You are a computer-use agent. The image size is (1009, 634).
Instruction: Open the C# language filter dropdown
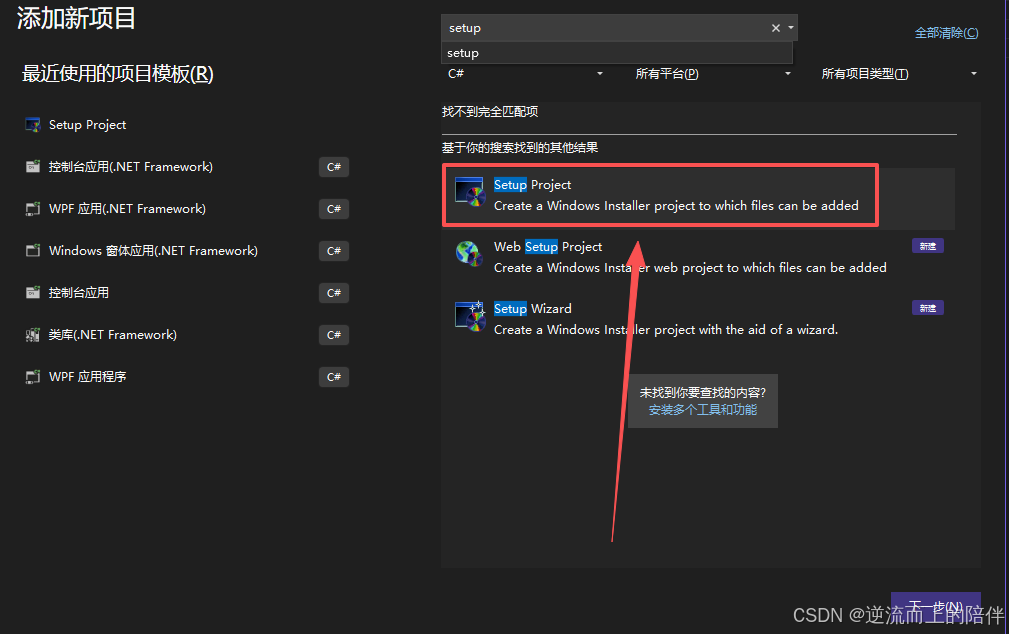click(x=525, y=73)
